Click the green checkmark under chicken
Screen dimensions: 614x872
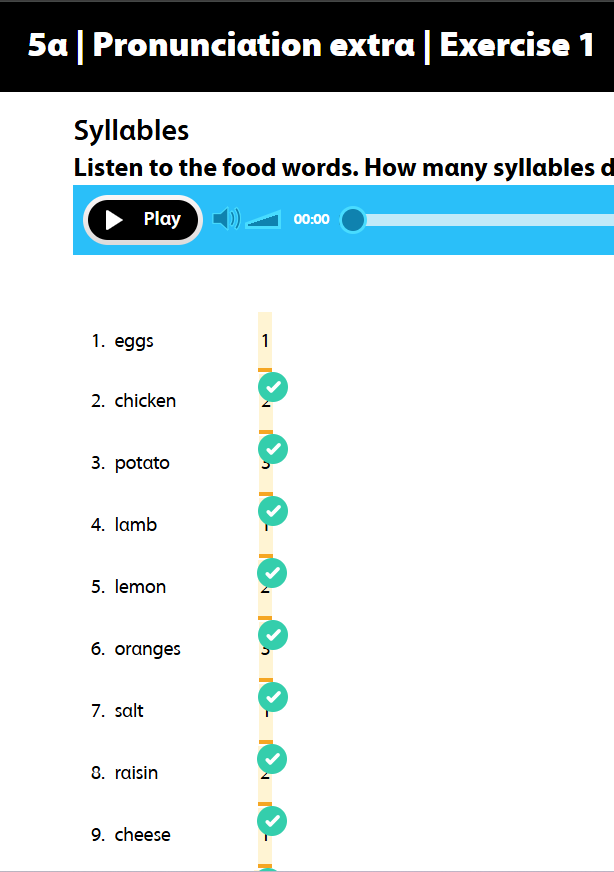tap(273, 449)
